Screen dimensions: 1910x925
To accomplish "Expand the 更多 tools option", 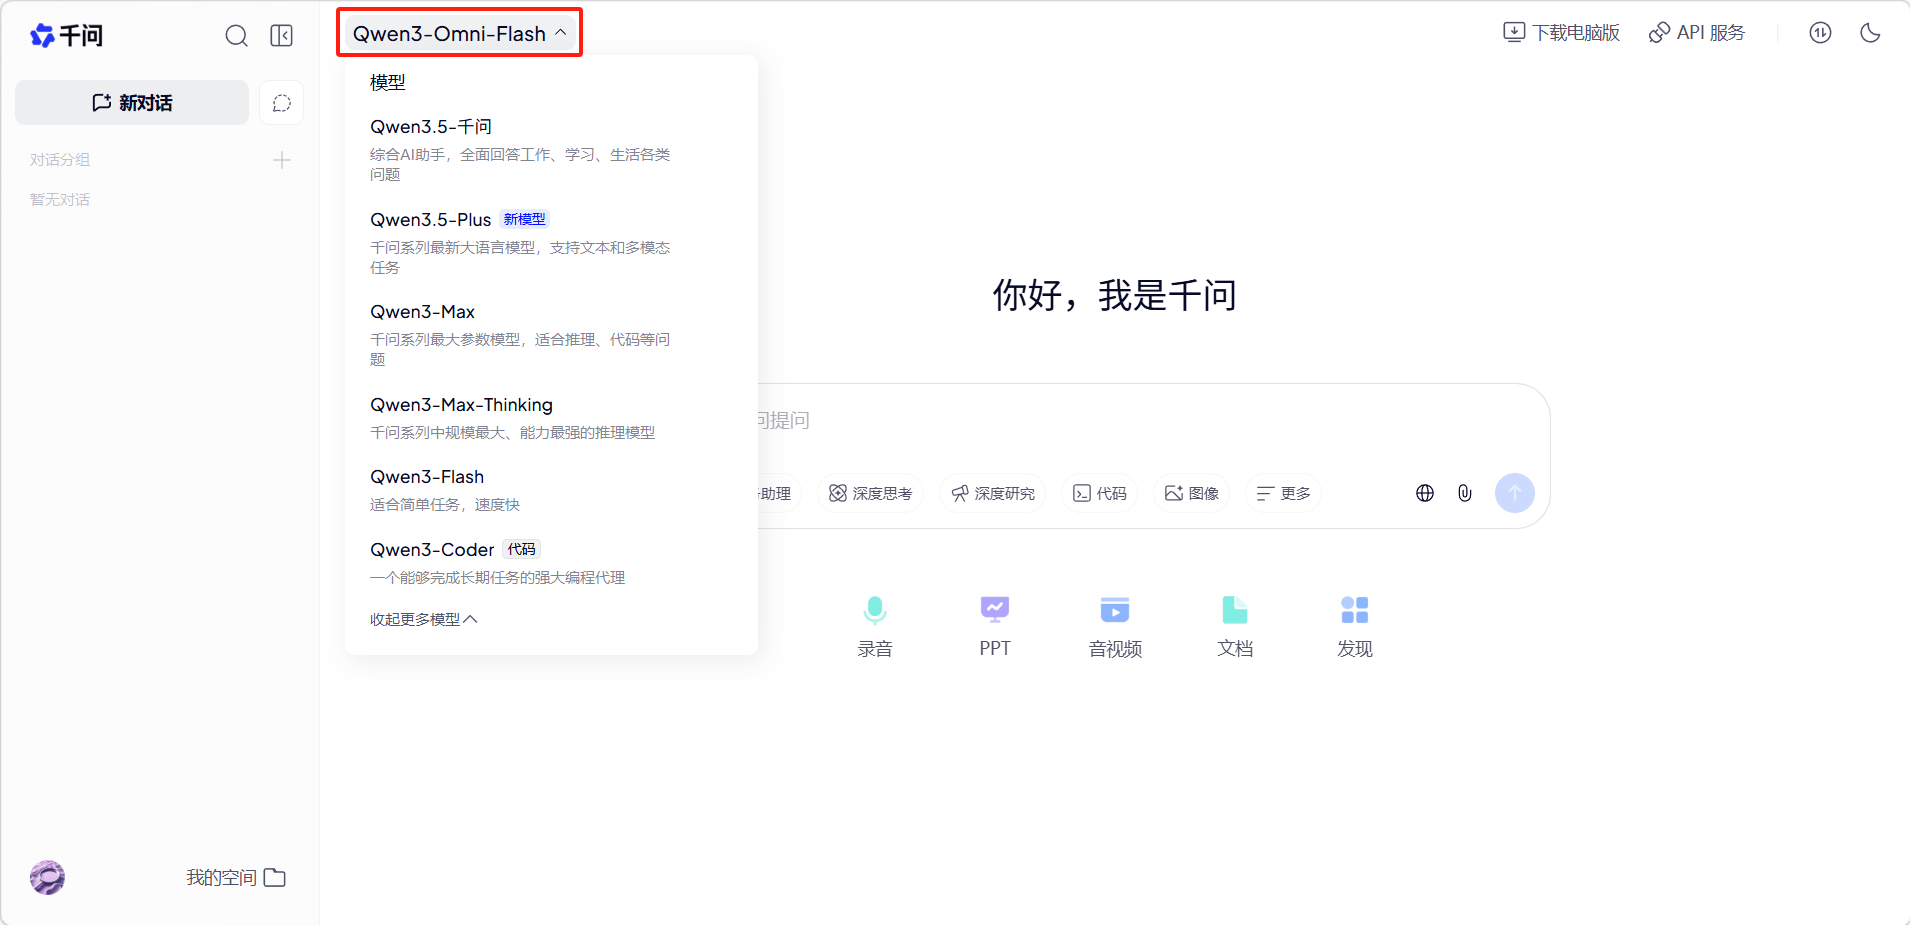I will [1284, 493].
